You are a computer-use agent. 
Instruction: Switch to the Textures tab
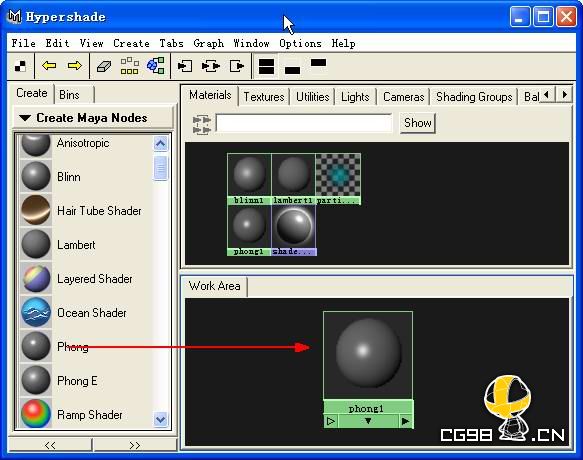[264, 97]
